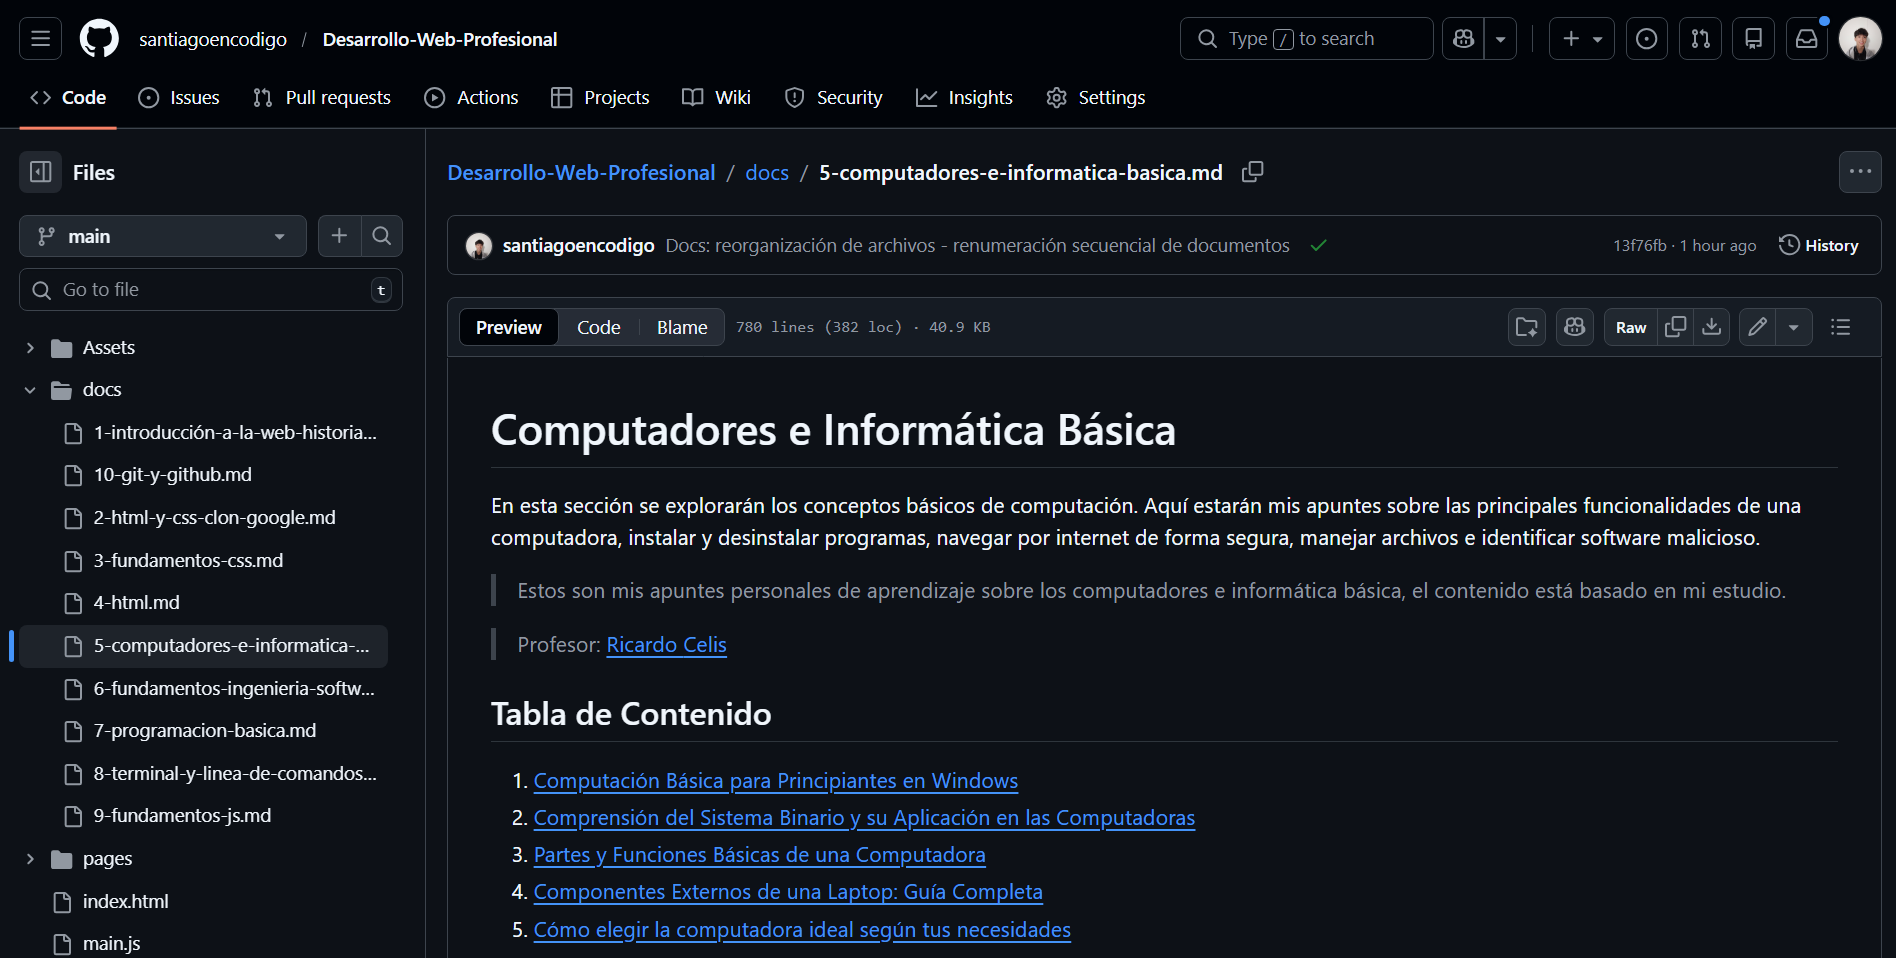
Task: Copy the raw file contents
Action: click(x=1676, y=327)
